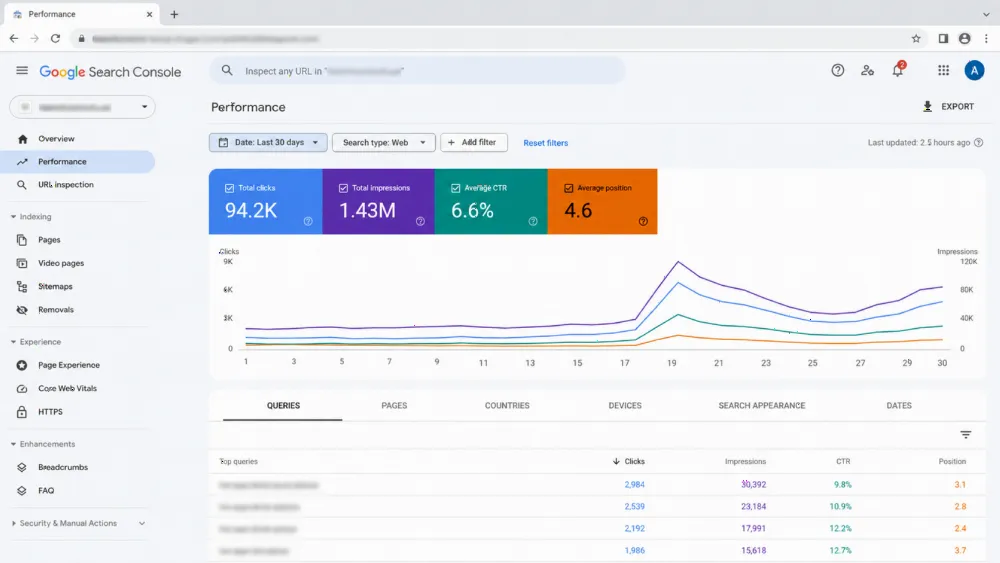Screen dimensions: 1000x563
Task: Open the Date: Last 30 days dropdown
Action: (268, 142)
